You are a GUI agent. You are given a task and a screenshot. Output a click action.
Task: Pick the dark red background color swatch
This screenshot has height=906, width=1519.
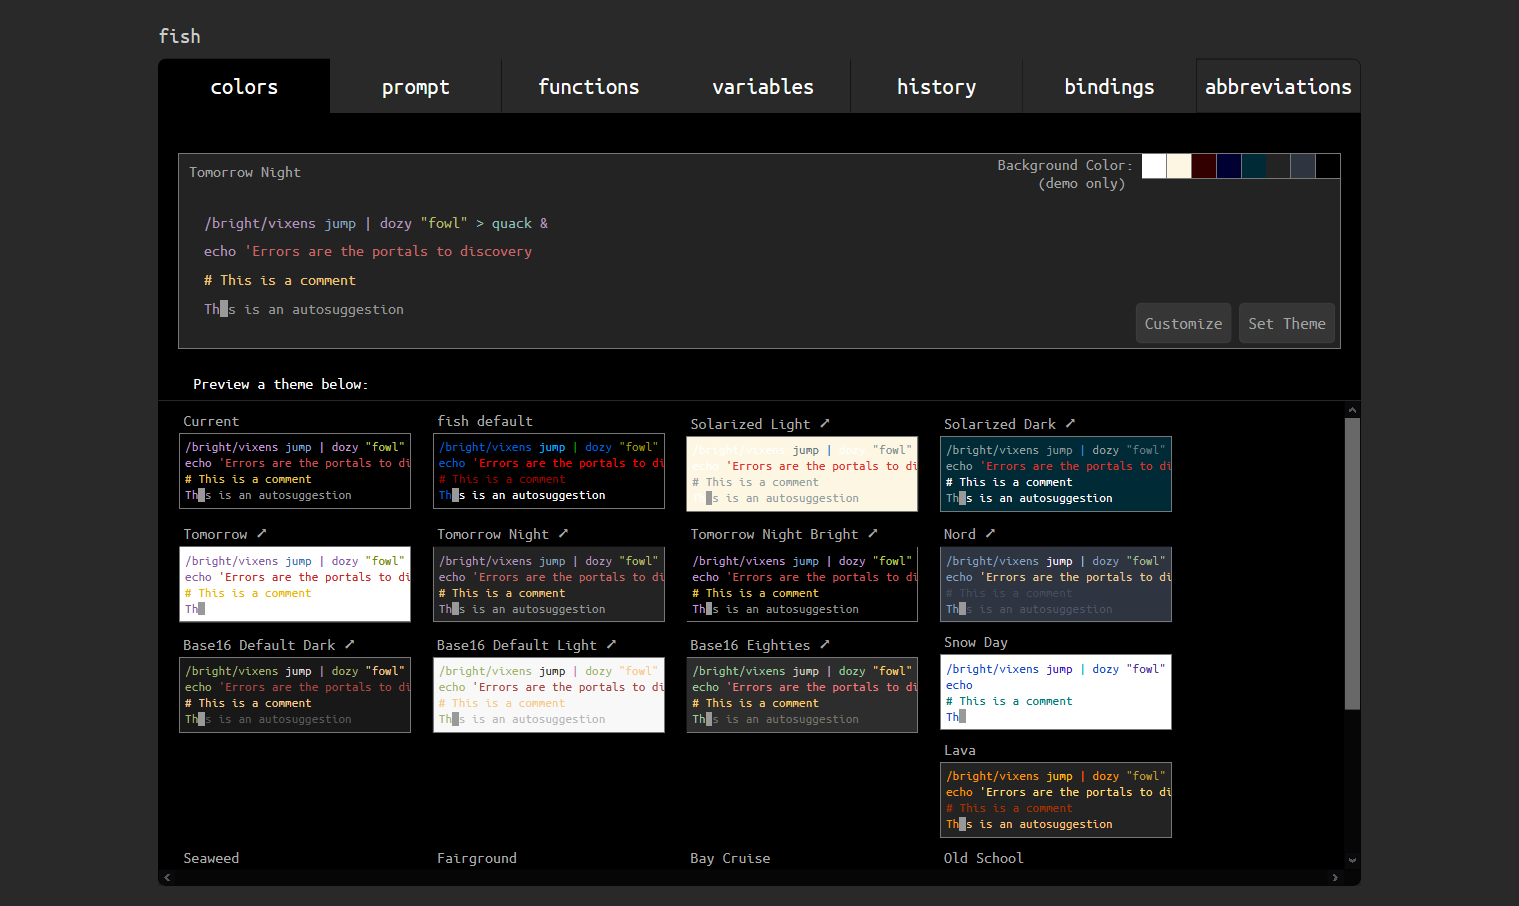coord(1204,166)
